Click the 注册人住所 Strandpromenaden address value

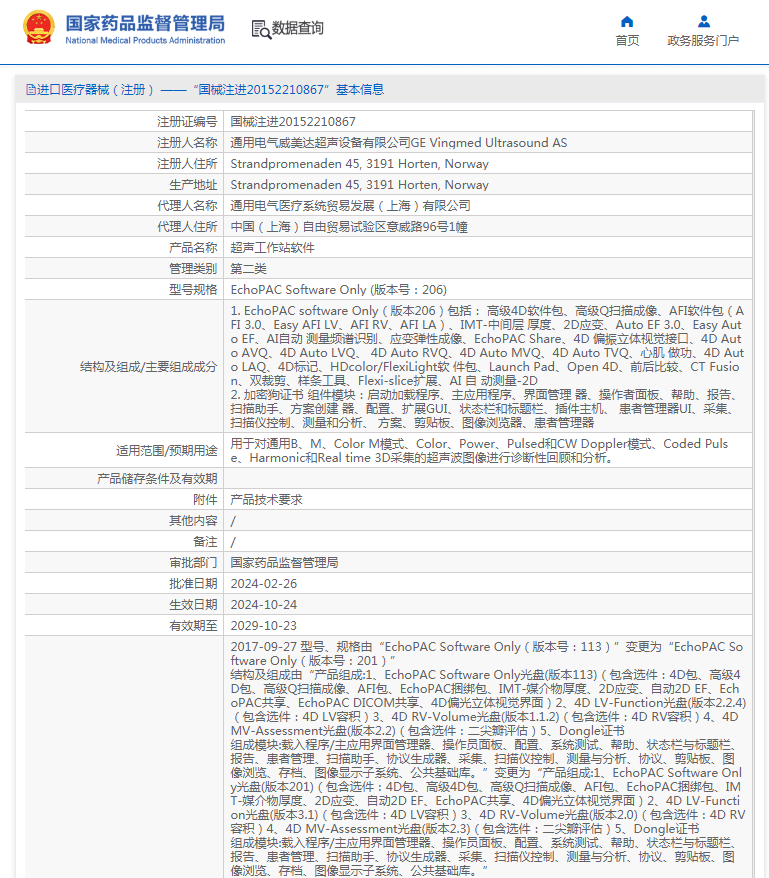[360, 164]
